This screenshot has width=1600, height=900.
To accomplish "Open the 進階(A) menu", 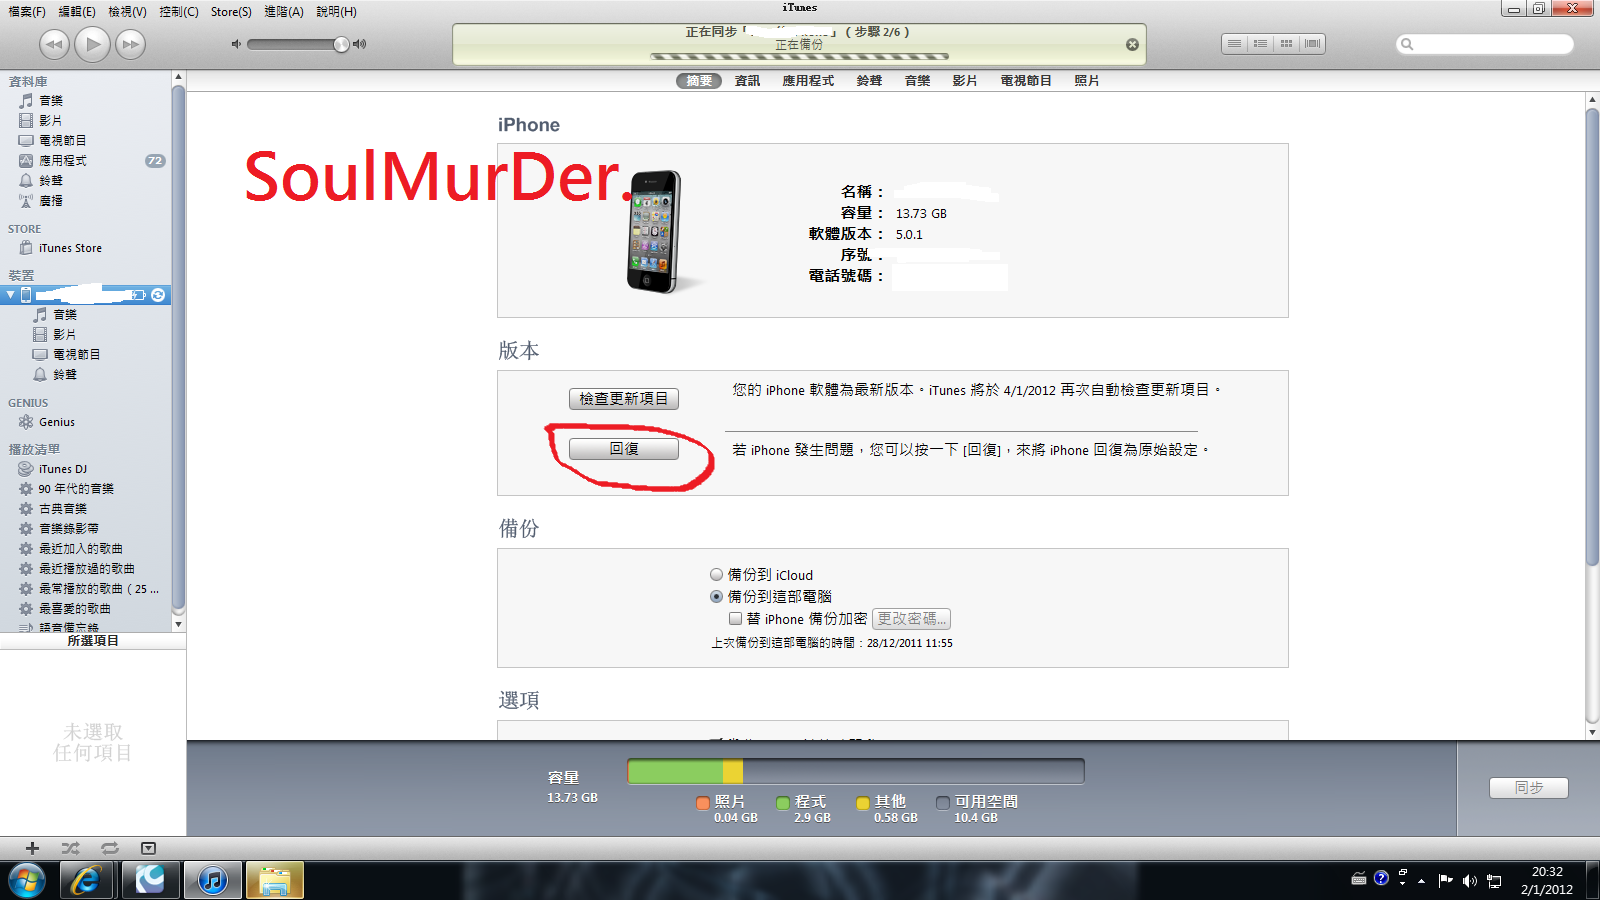I will click(x=284, y=12).
